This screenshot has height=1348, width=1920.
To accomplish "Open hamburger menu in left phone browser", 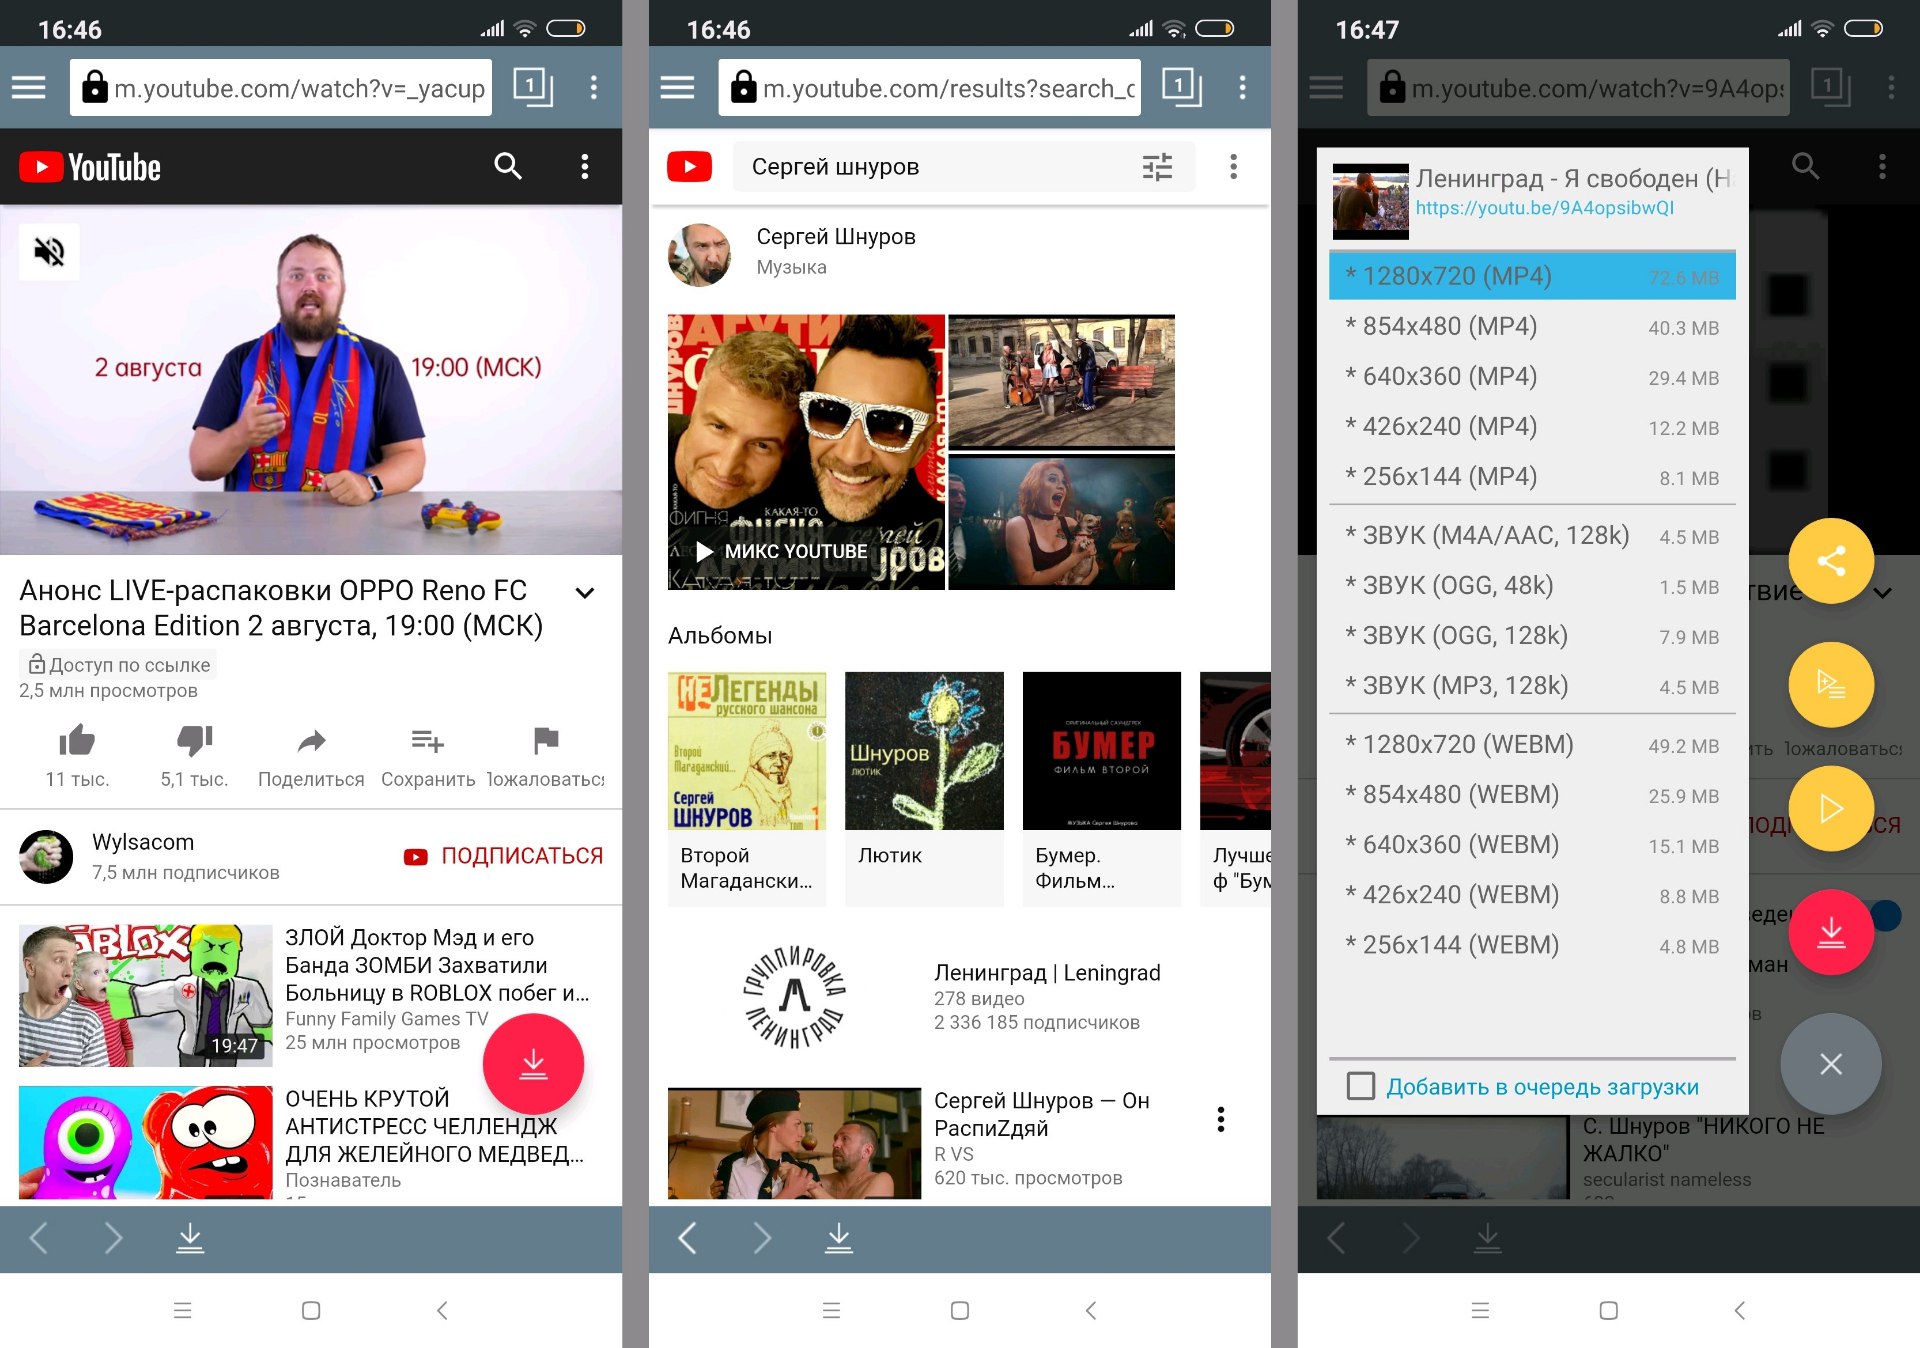I will 29,88.
